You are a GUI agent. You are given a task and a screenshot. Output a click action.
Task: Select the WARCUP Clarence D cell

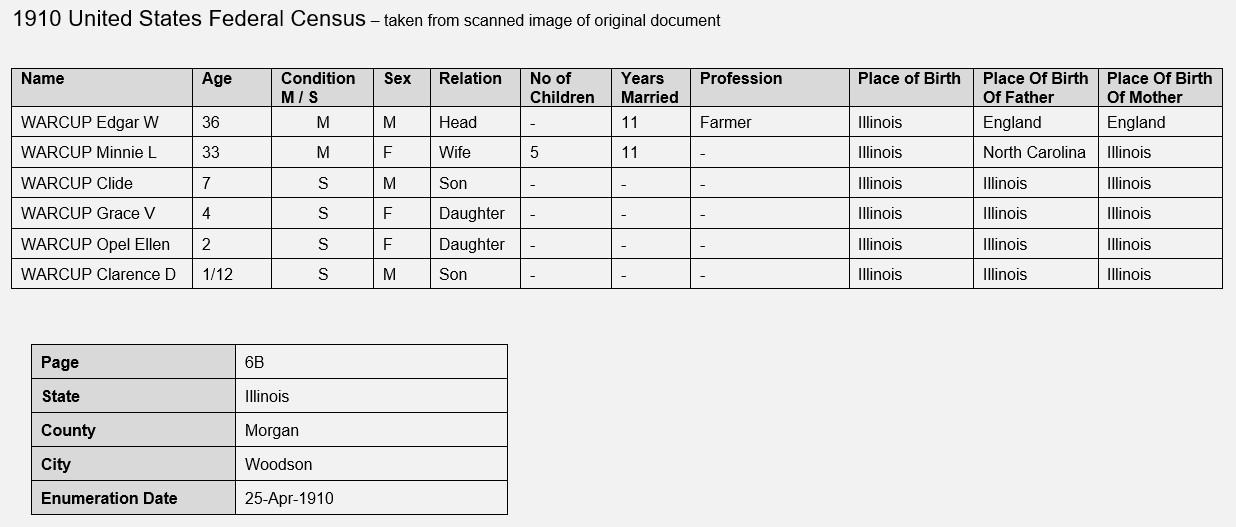102,274
